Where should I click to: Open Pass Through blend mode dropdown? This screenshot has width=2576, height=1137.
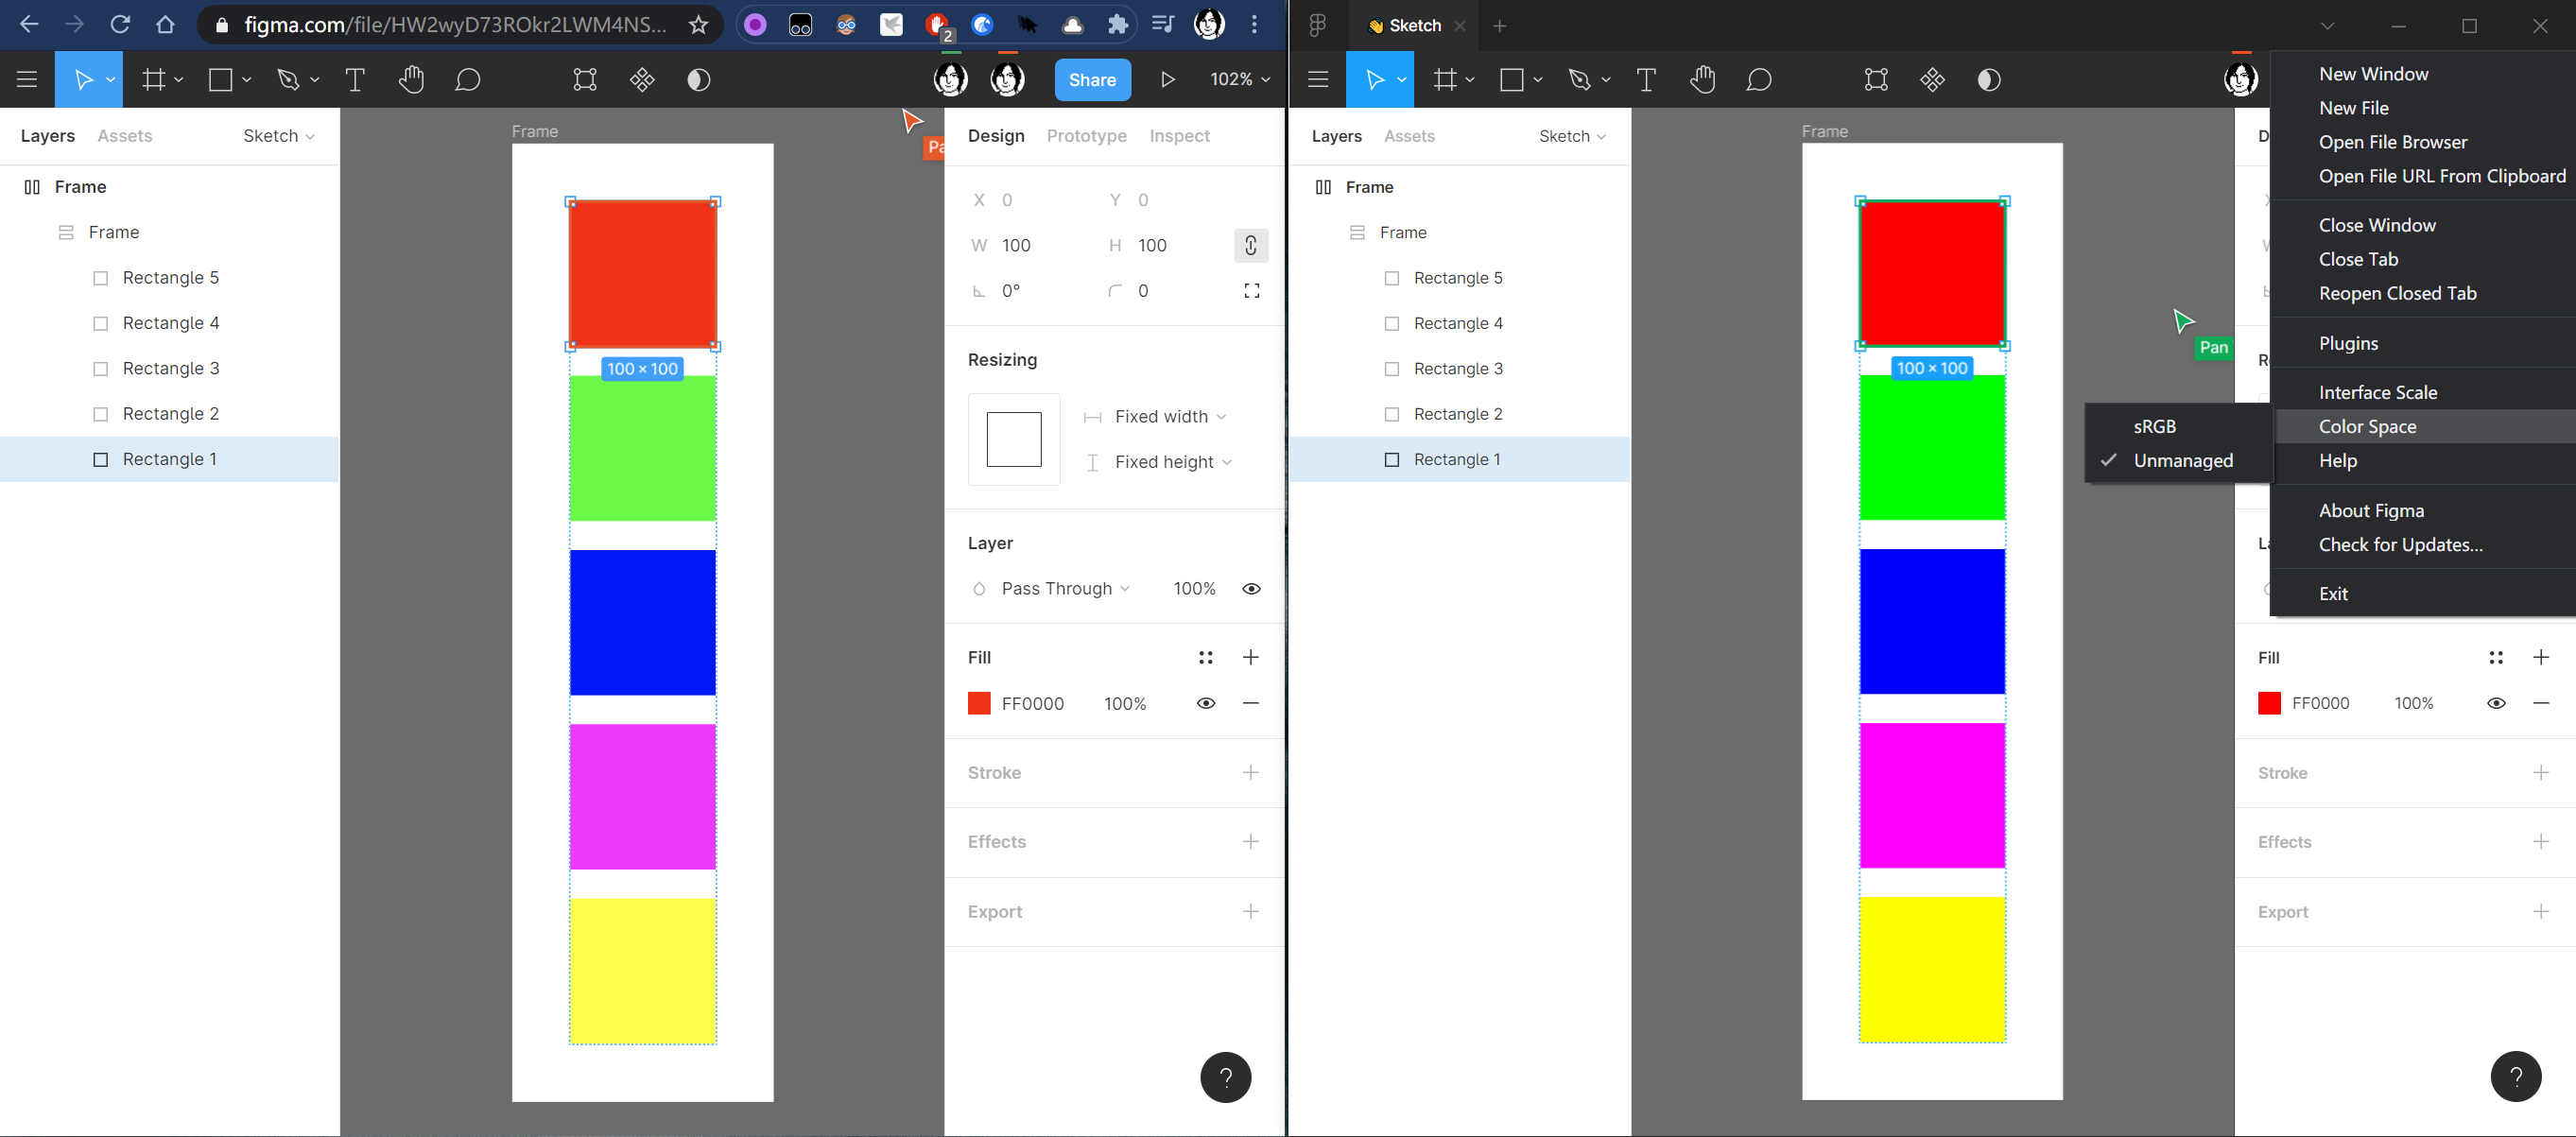(1065, 588)
